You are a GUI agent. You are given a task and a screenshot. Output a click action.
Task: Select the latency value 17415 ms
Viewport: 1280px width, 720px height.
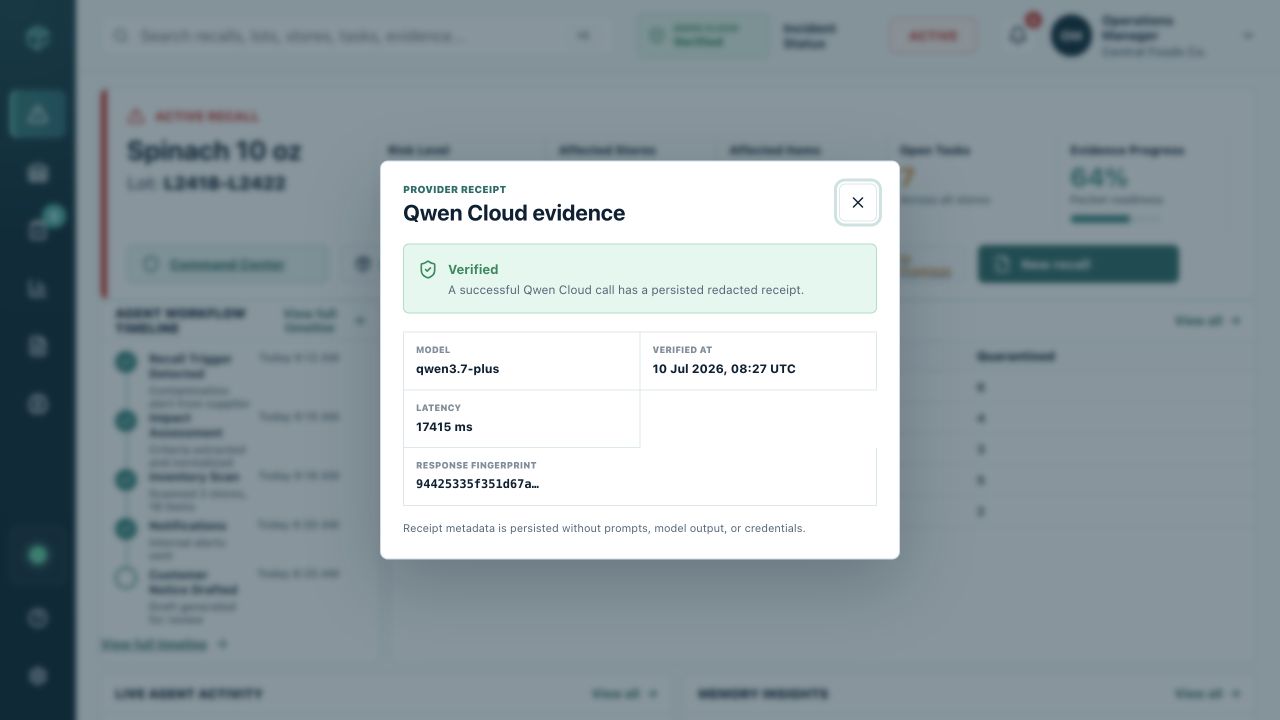444,427
